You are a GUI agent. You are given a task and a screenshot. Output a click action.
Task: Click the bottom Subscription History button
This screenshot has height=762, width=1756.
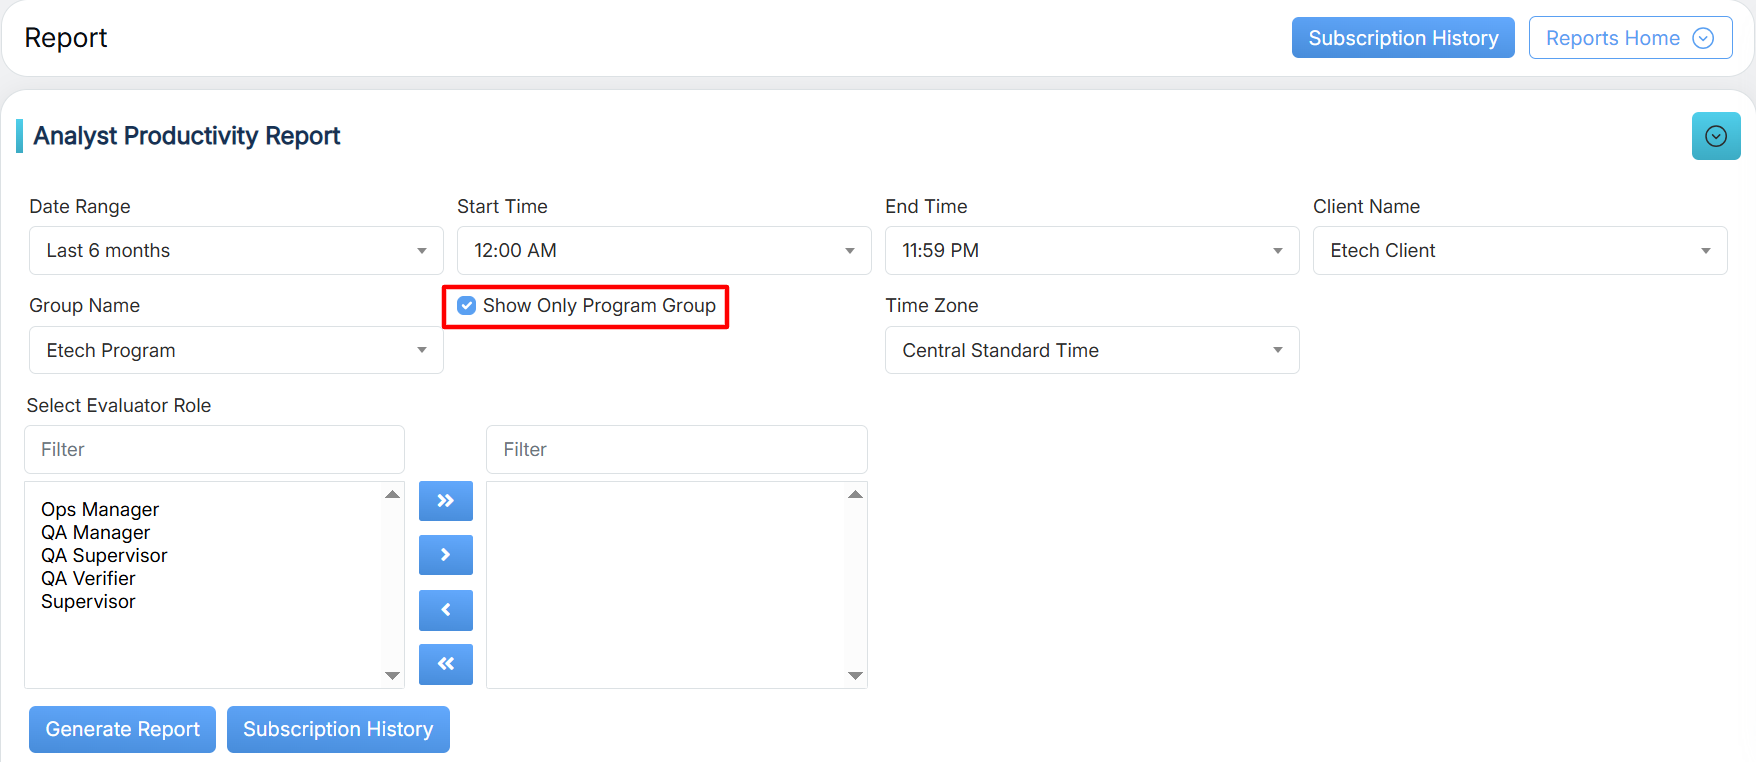338,730
